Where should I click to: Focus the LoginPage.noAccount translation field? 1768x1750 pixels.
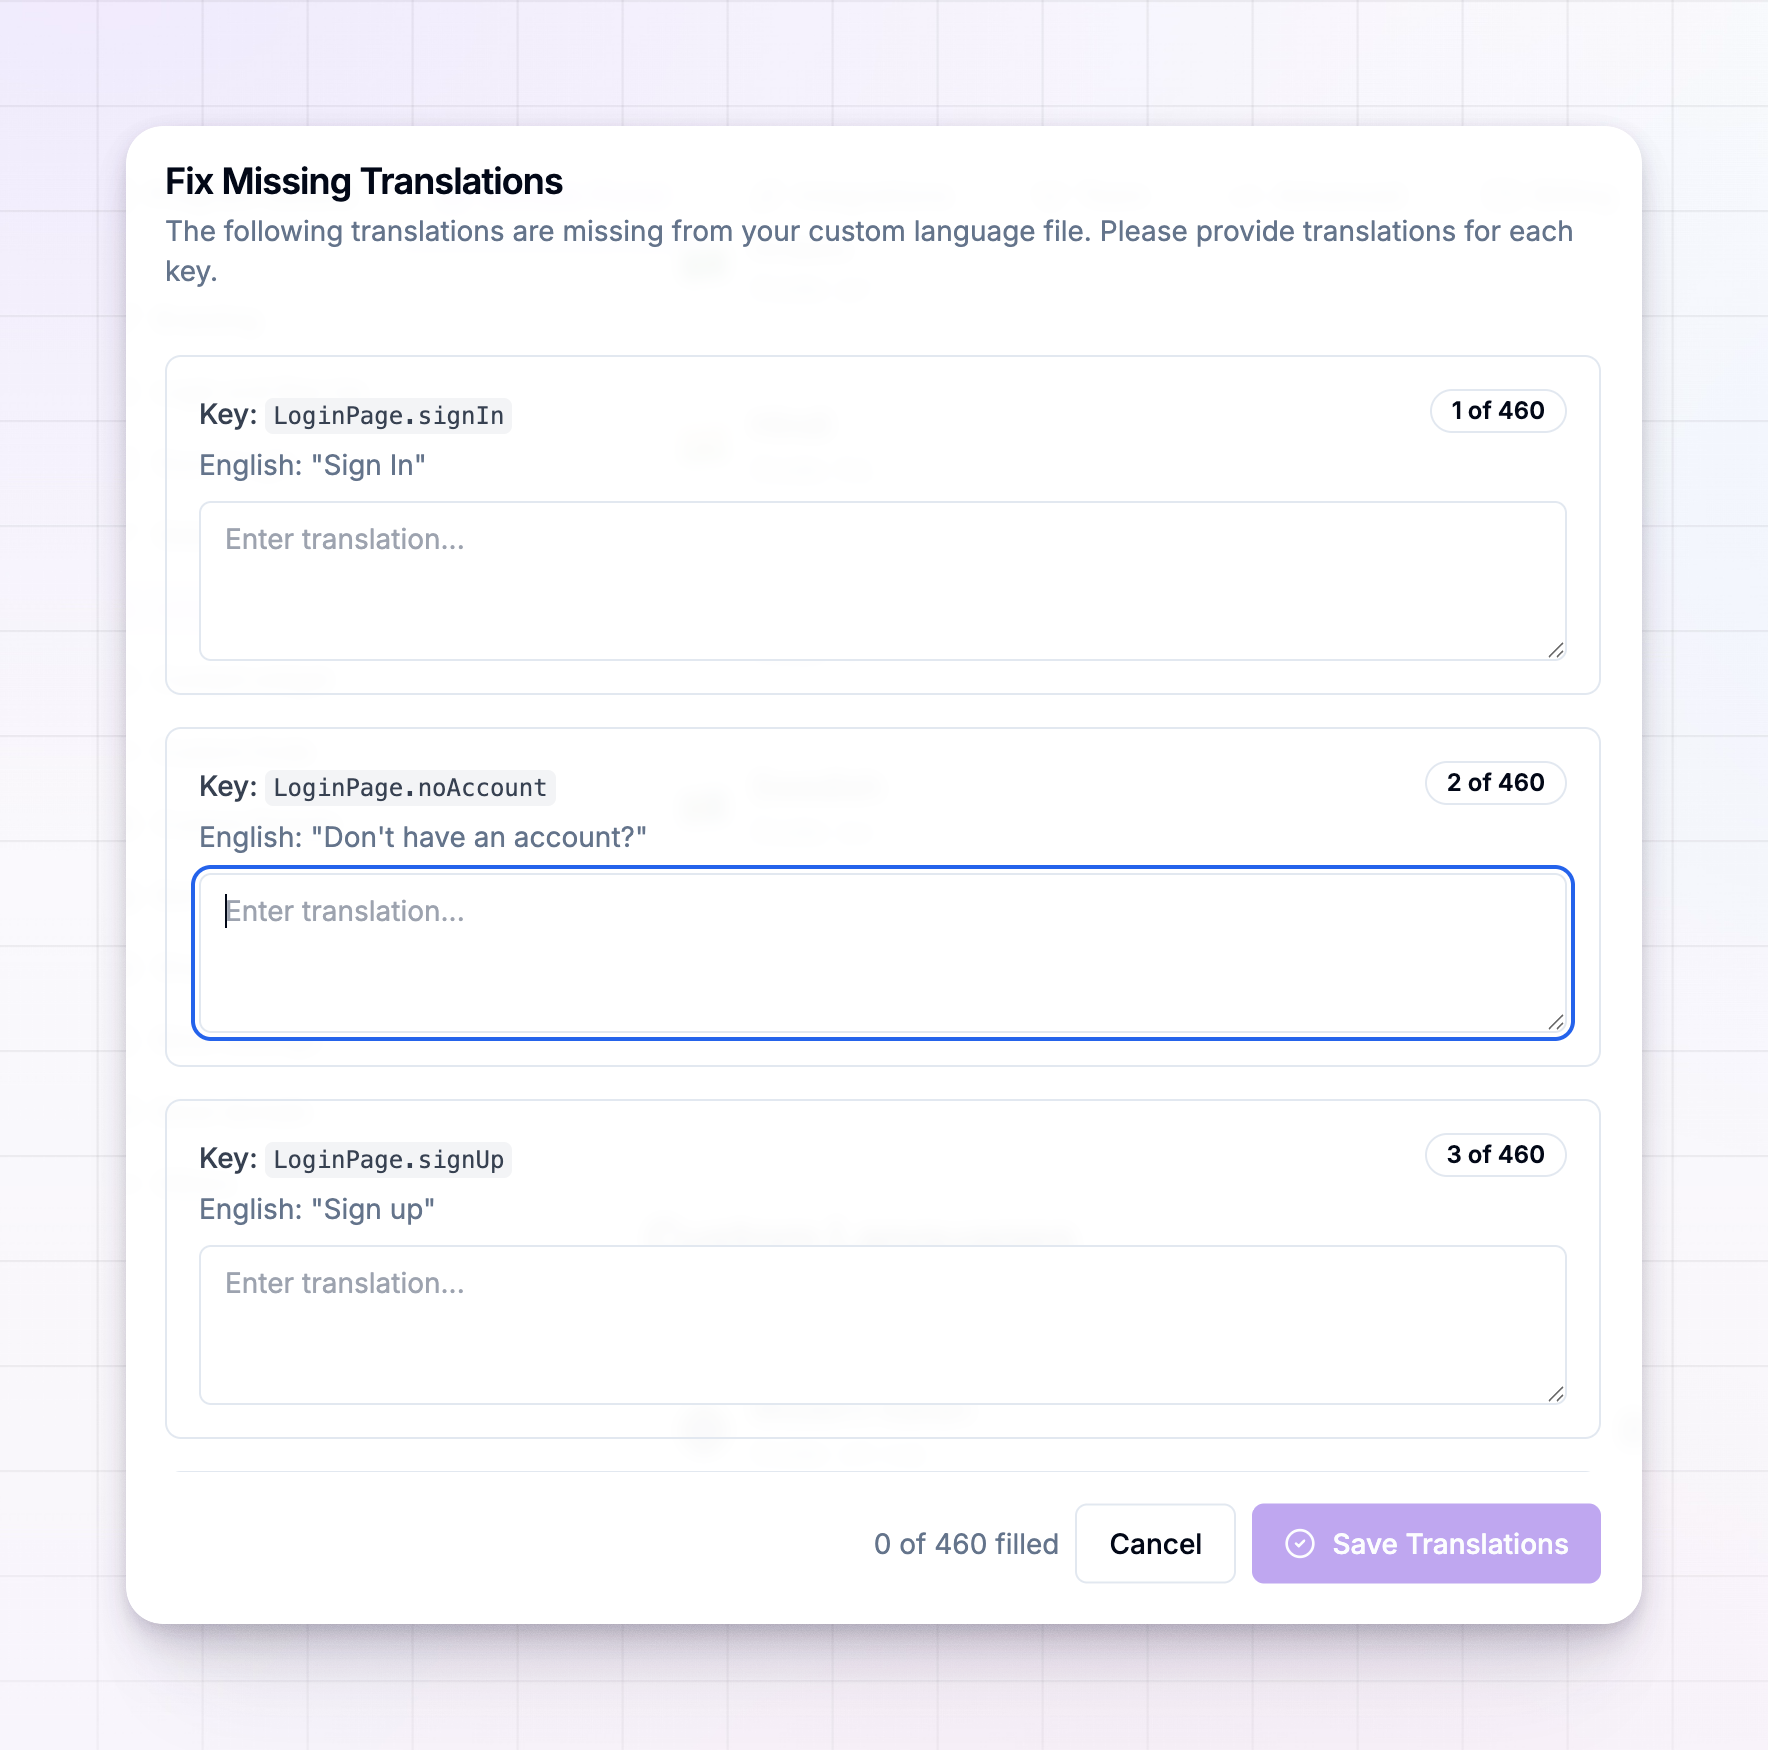pyautogui.click(x=882, y=953)
